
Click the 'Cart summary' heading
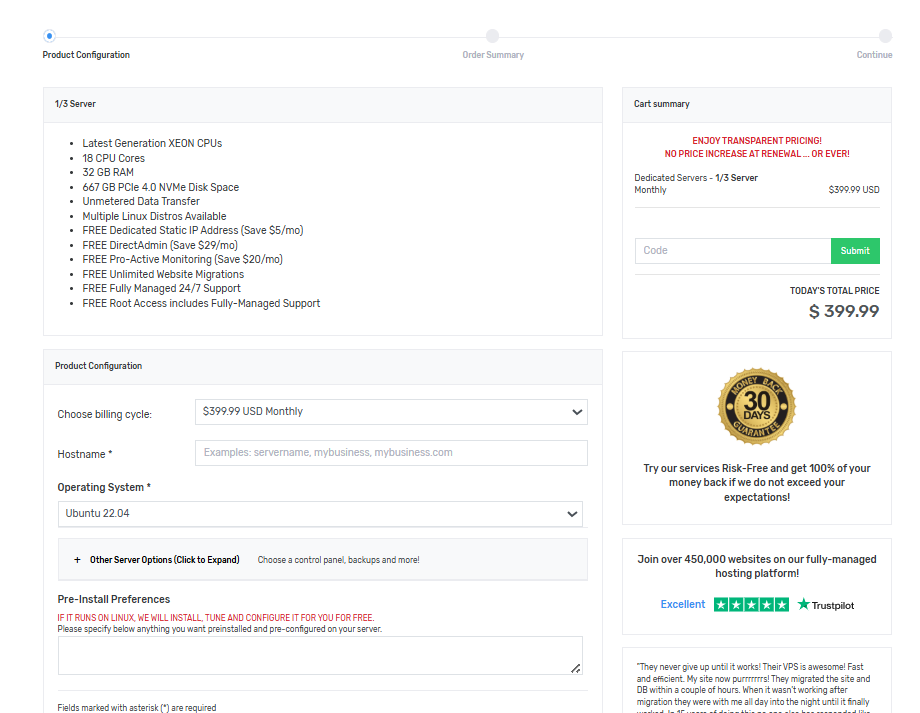[x=661, y=104]
